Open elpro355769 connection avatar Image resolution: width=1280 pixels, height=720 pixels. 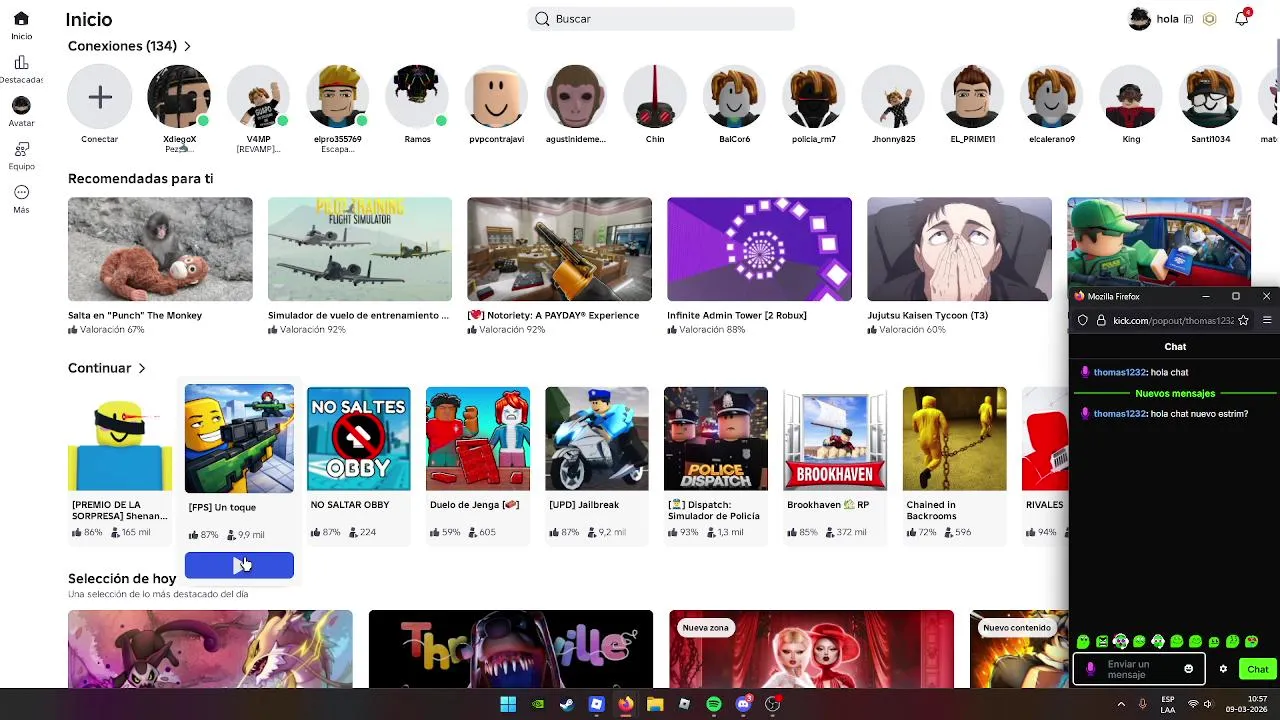[x=338, y=97]
